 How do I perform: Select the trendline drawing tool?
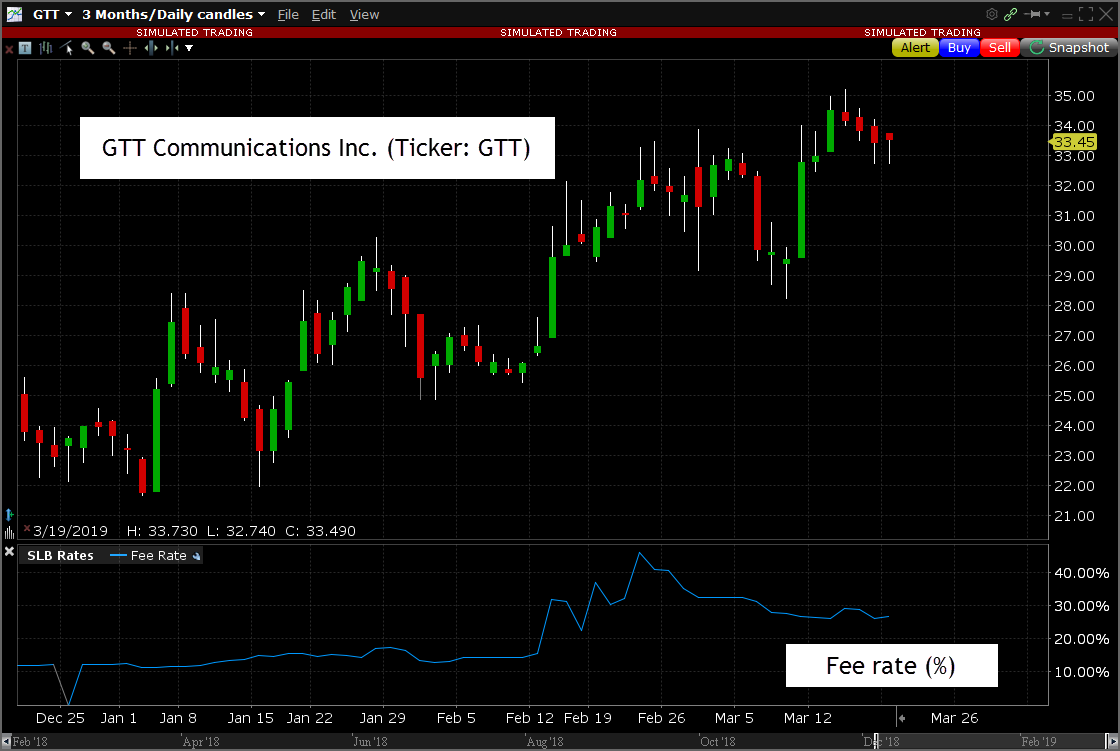click(67, 48)
